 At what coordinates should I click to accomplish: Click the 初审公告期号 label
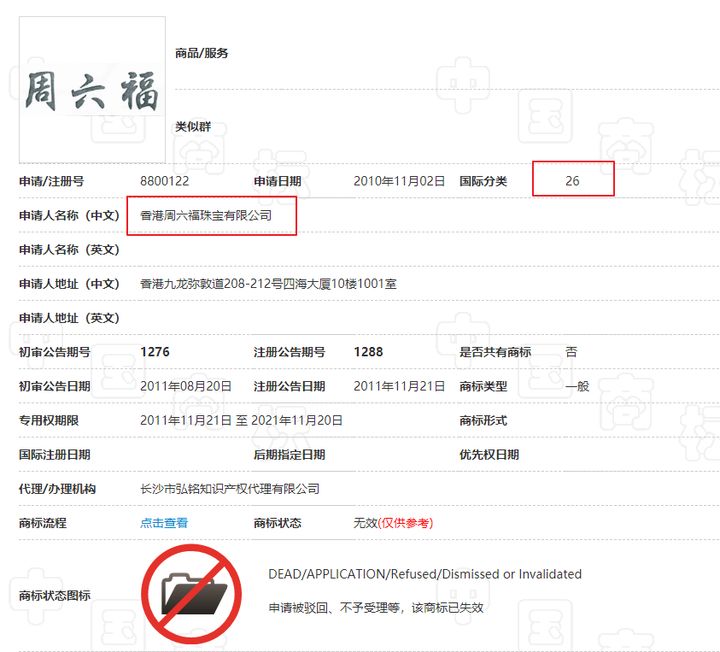tap(55, 352)
